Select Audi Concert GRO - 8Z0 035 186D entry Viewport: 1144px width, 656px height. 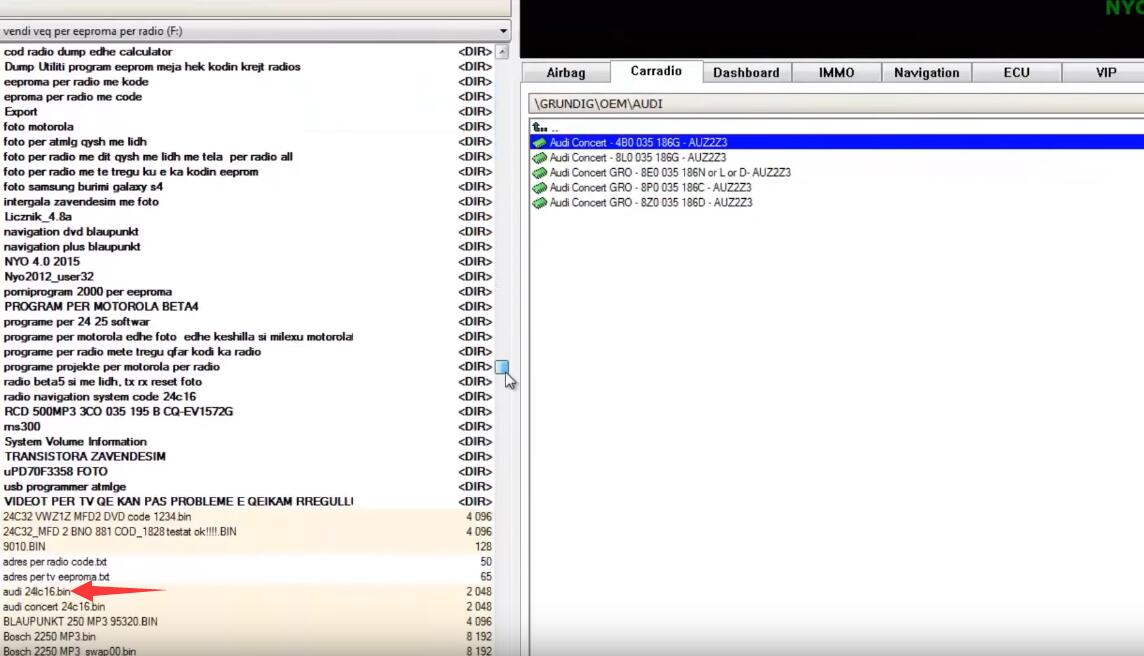click(651, 203)
